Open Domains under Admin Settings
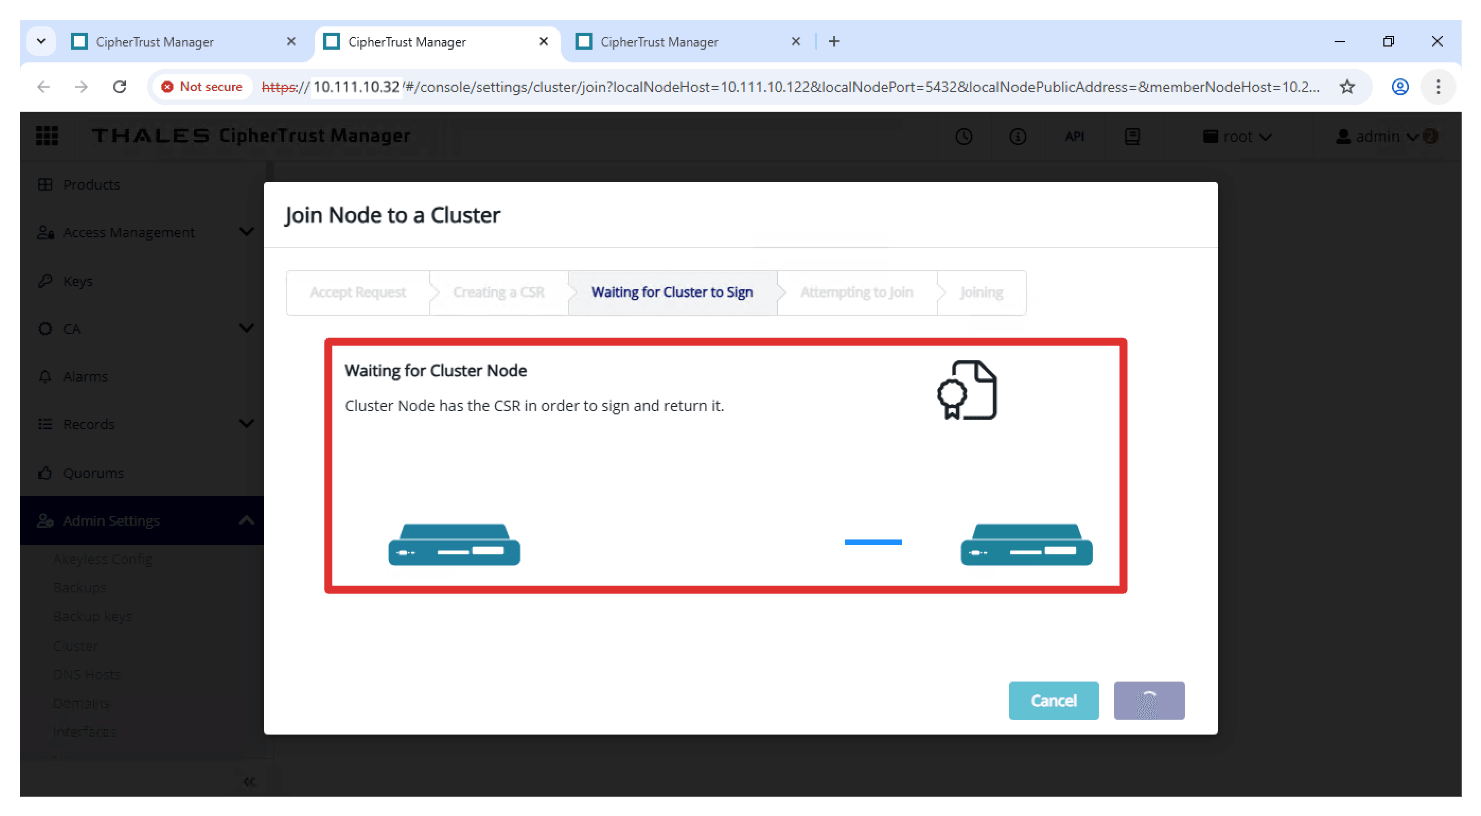 pyautogui.click(x=82, y=703)
